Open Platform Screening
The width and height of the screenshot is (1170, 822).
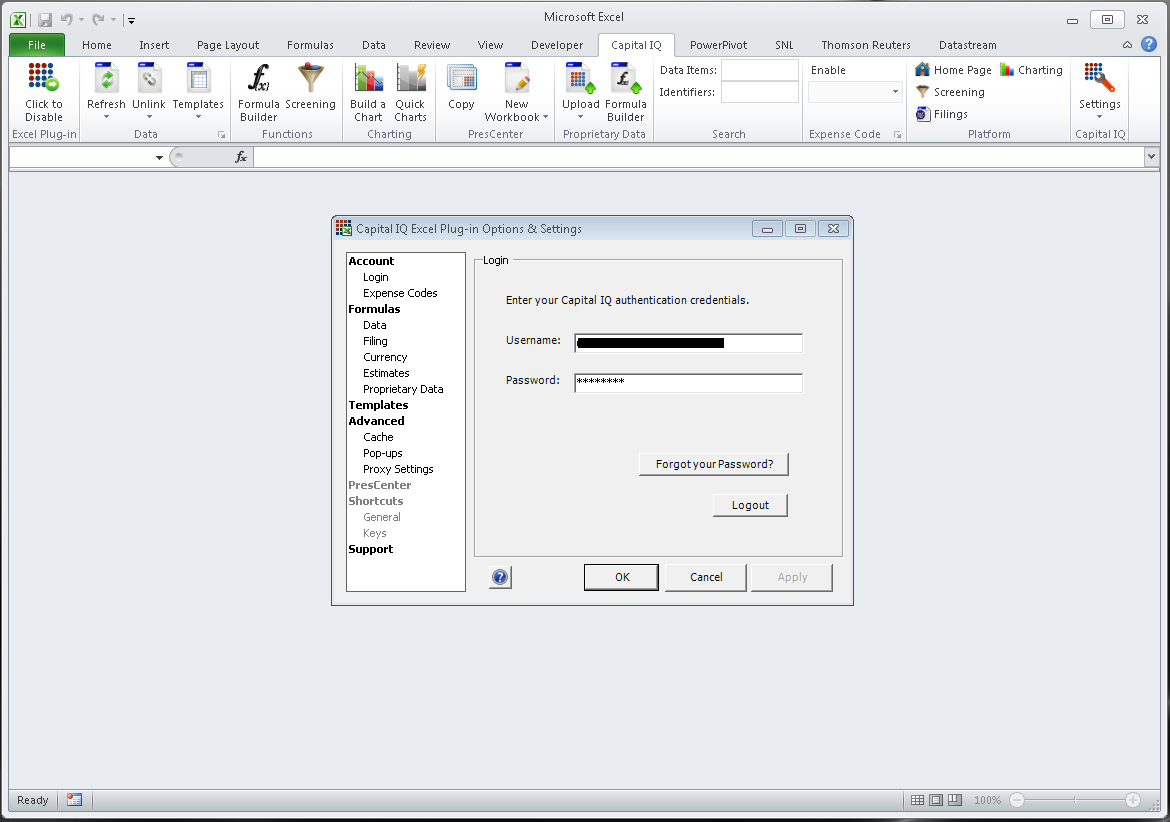point(950,92)
